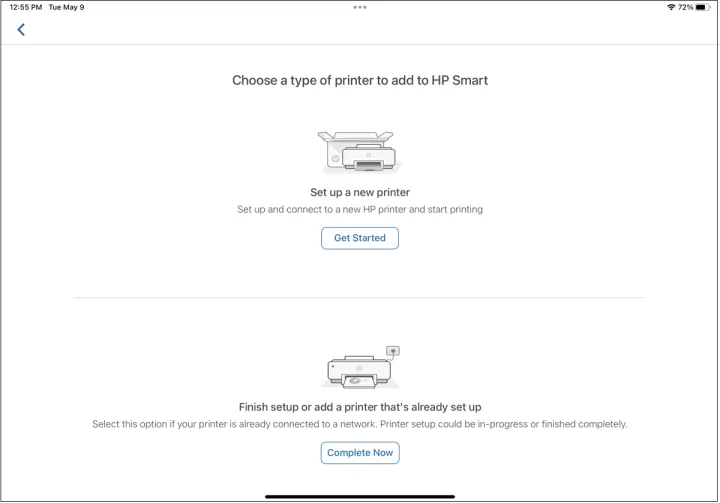The height and width of the screenshot is (503, 720).
Task: Tap the "Set up and connect" description text
Action: 360,210
